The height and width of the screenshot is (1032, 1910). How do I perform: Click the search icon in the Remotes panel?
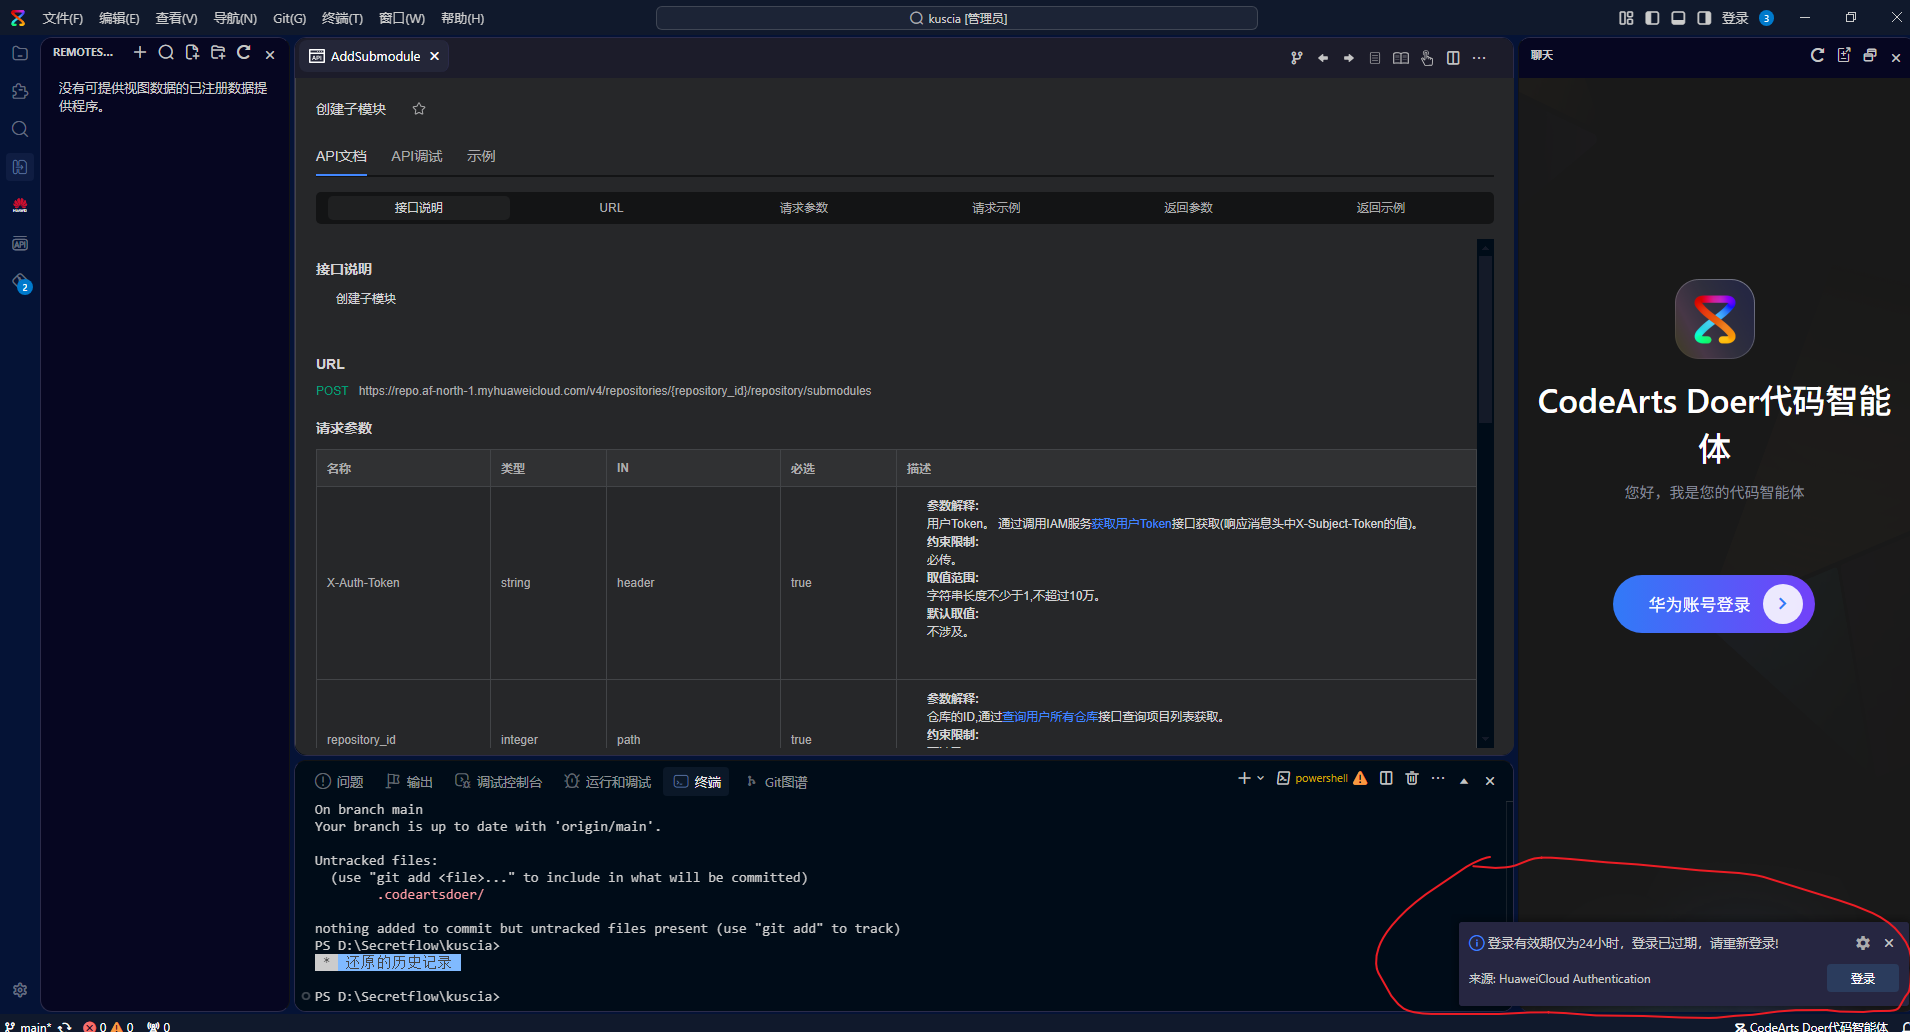pos(166,52)
